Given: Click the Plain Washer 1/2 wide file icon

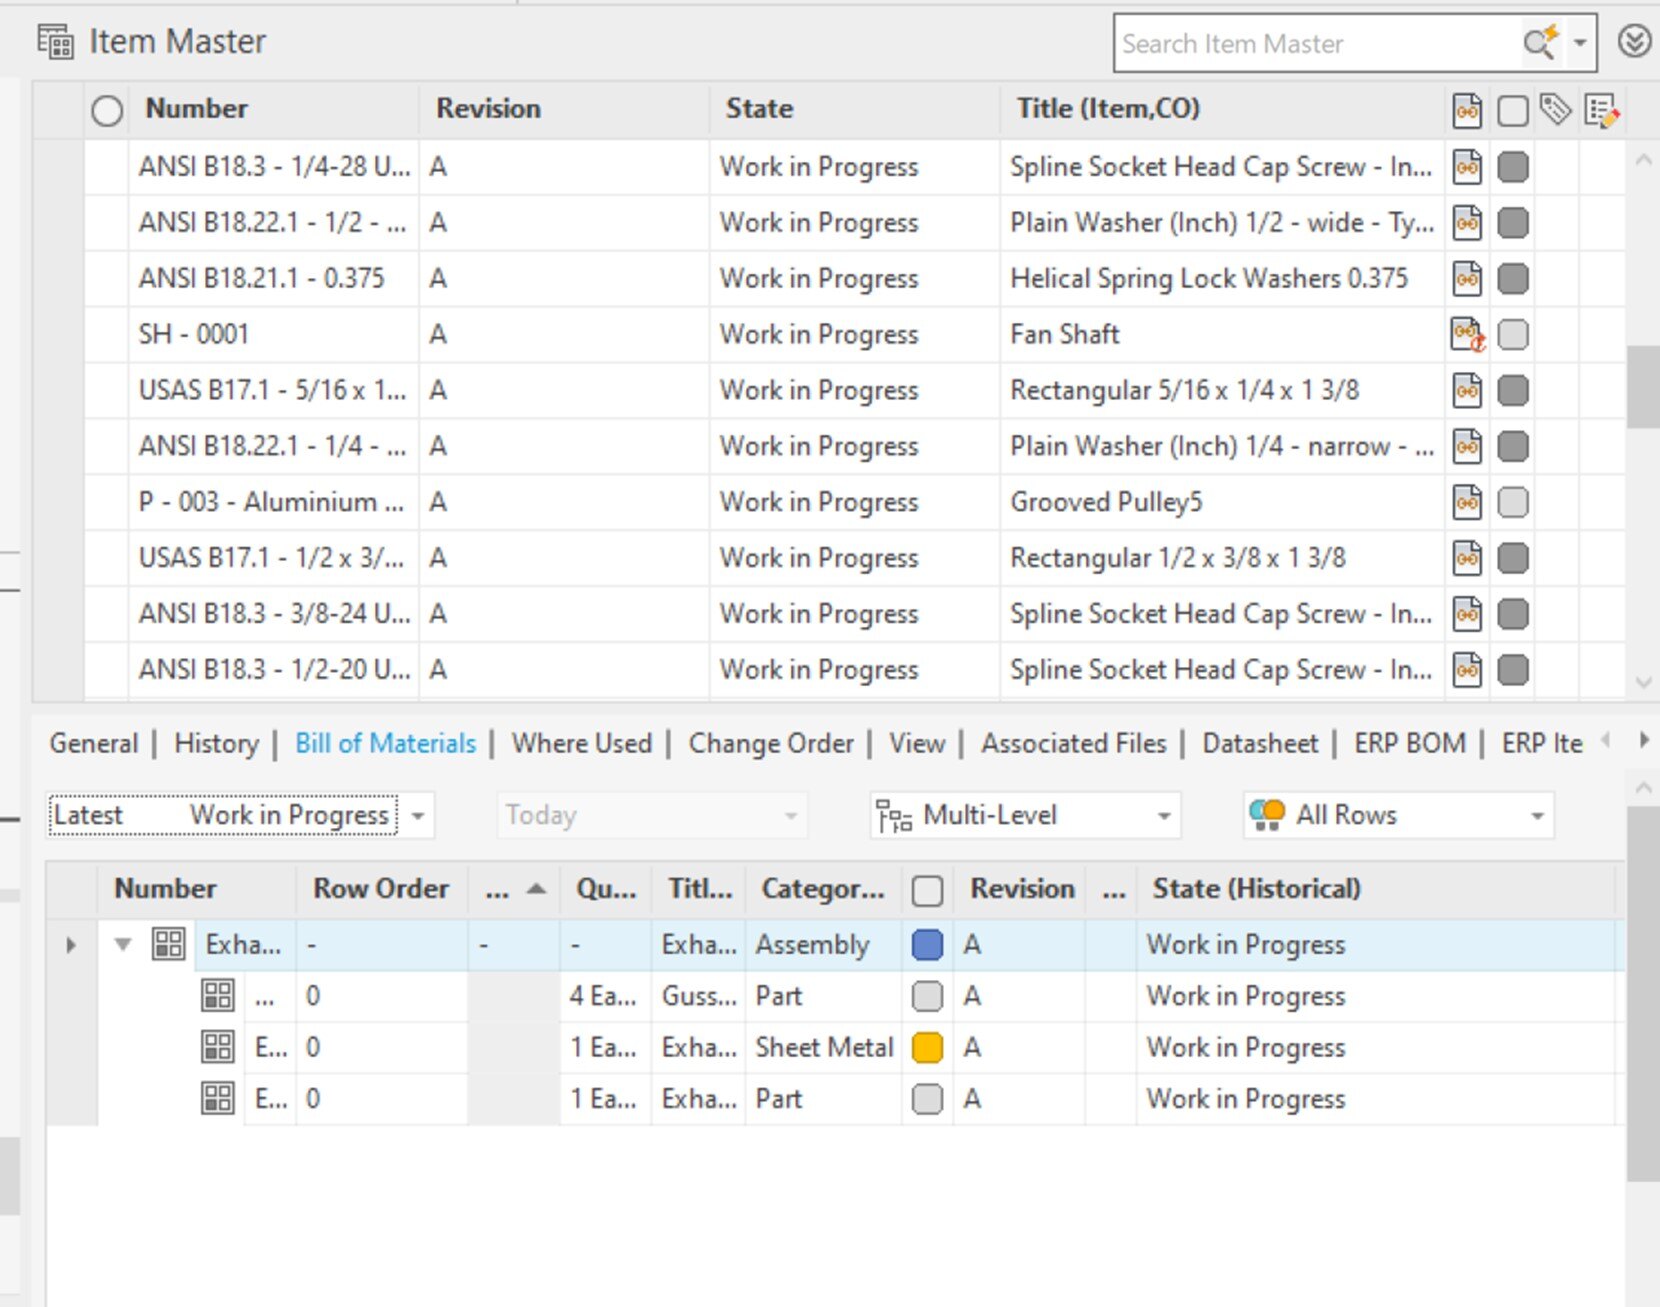Looking at the screenshot, I should pos(1467,223).
